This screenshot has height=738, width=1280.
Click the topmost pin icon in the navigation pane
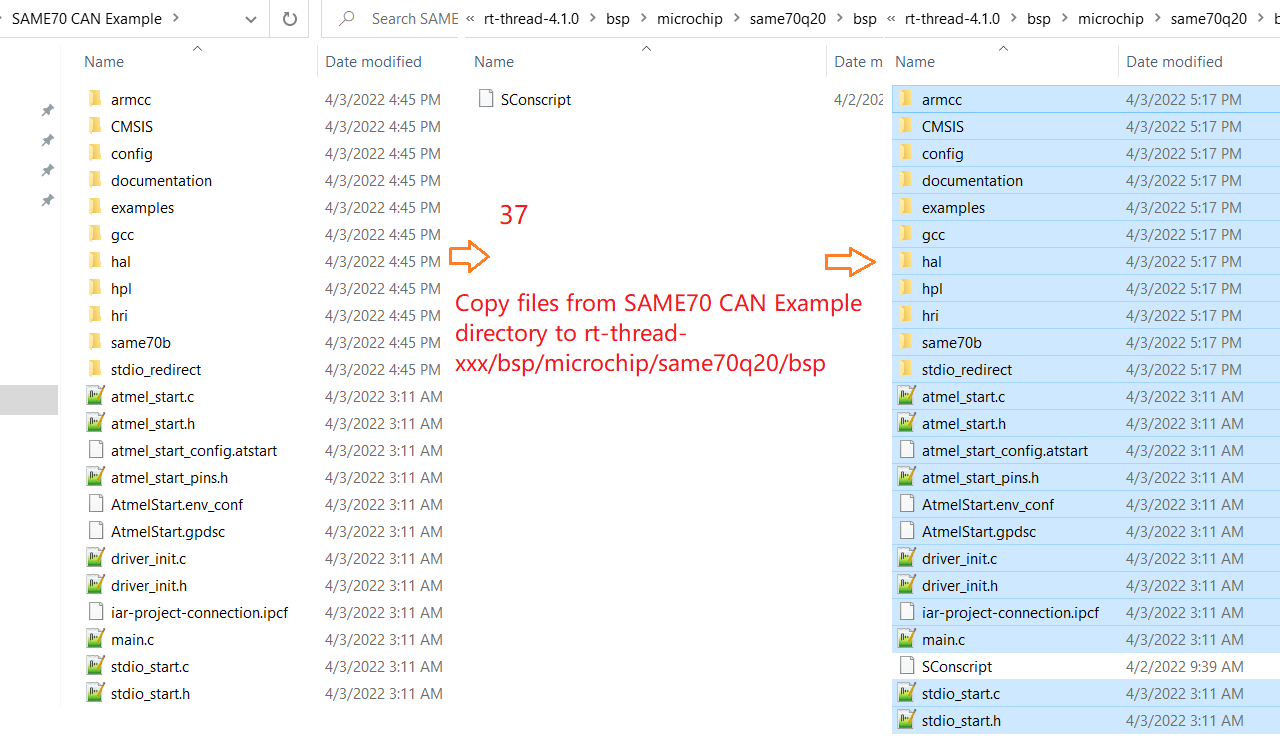tap(47, 111)
